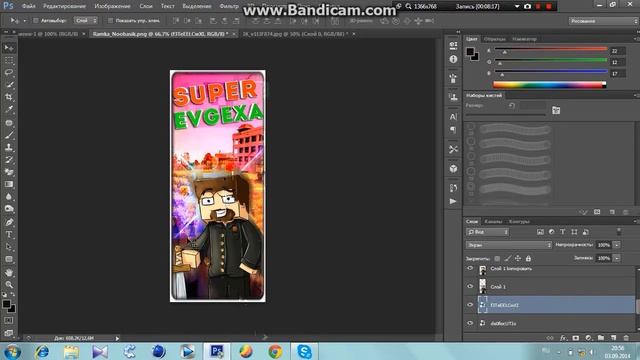This screenshot has height=360, width=640.
Task: Hide the highlighted selected layer via its eye icon
Action: coord(470,305)
